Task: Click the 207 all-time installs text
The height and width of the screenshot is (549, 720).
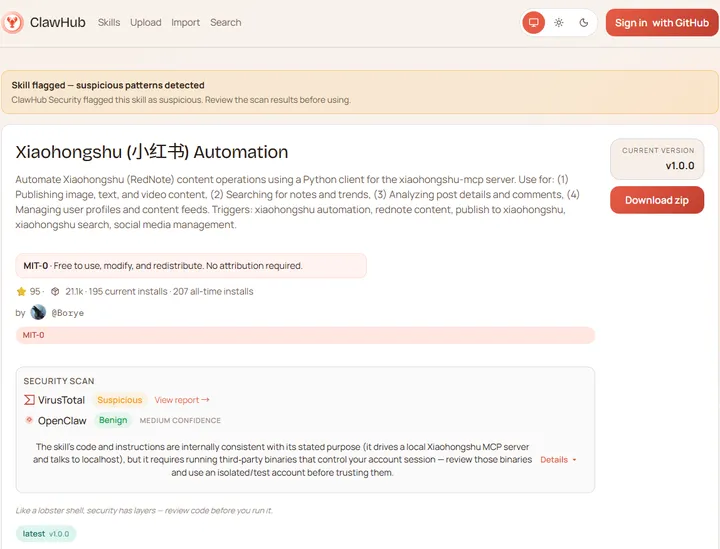Action: tap(213, 291)
